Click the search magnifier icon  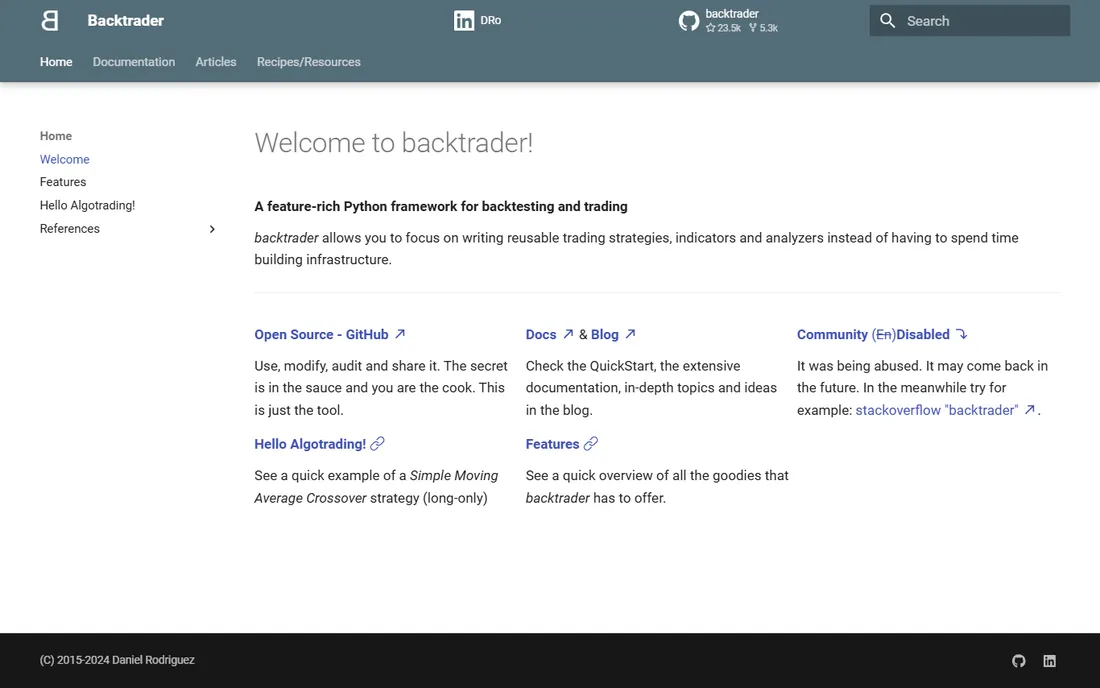(x=887, y=21)
